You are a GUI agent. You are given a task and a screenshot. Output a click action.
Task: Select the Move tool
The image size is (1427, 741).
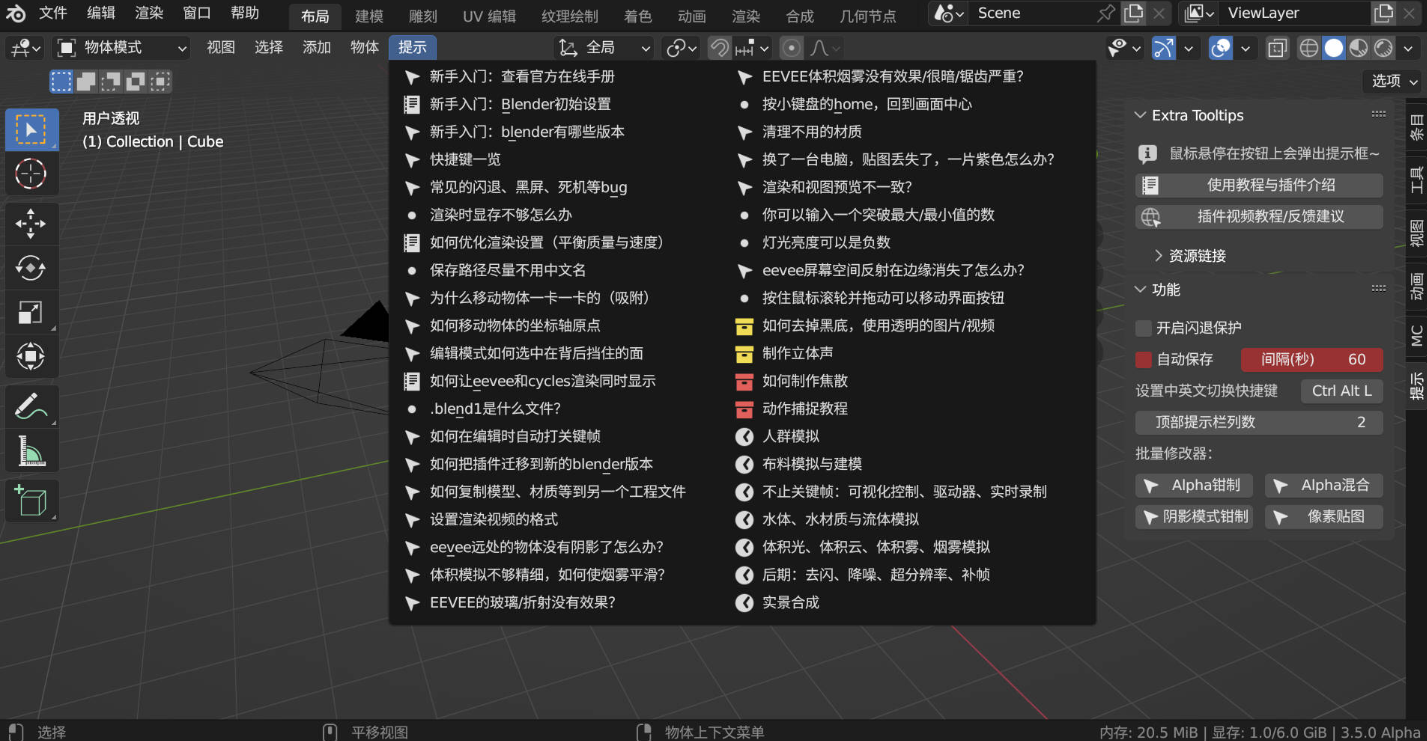point(30,224)
